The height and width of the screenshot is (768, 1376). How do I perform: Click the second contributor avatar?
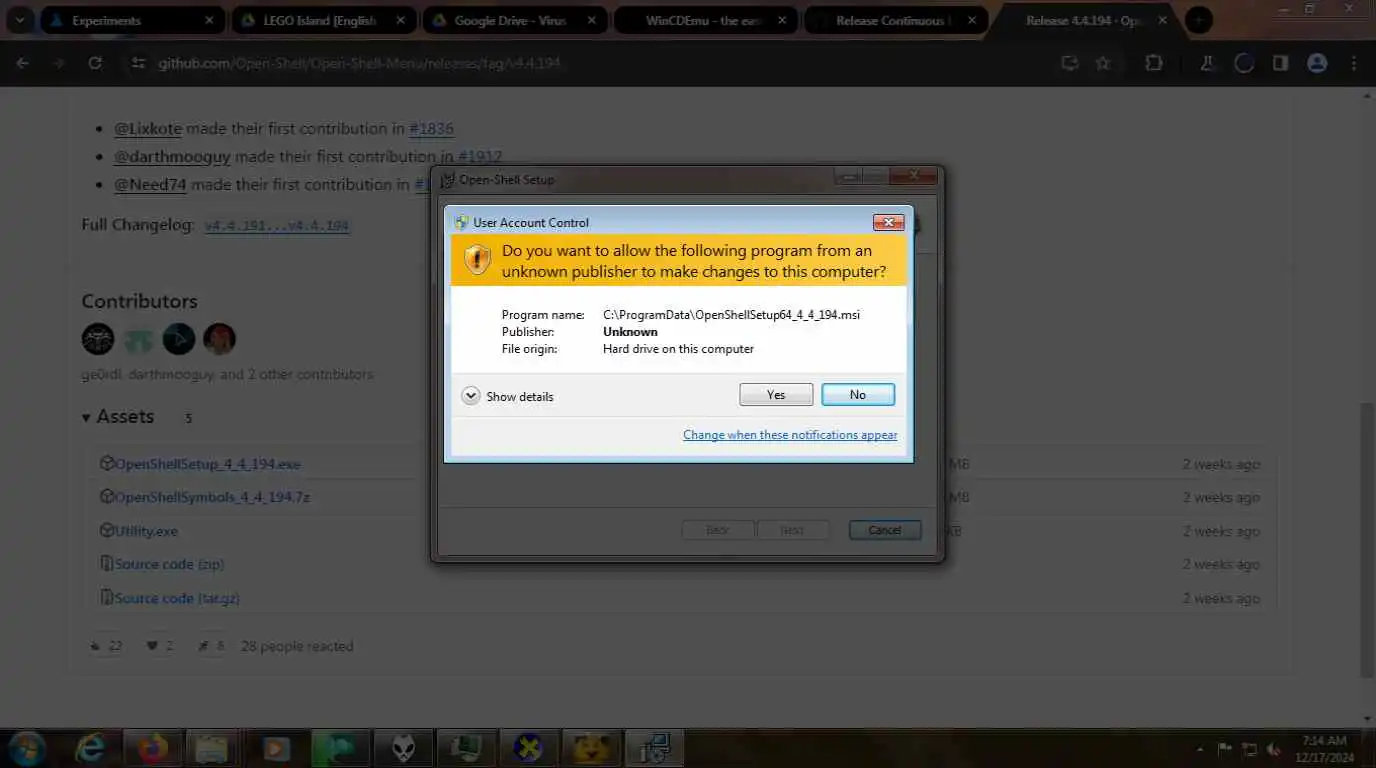point(138,339)
